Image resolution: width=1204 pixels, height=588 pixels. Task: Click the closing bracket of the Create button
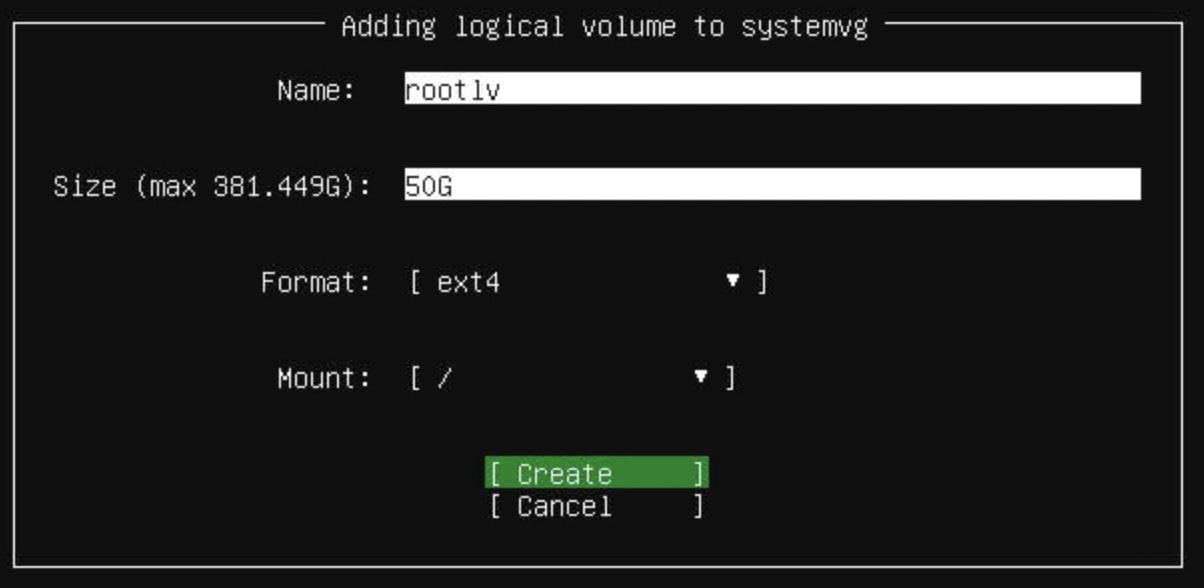(698, 474)
